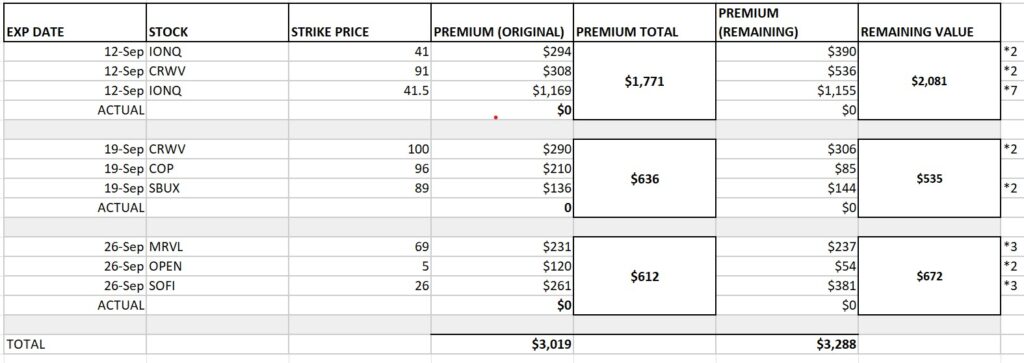Click the STRIKE PRICE column header

(359, 23)
